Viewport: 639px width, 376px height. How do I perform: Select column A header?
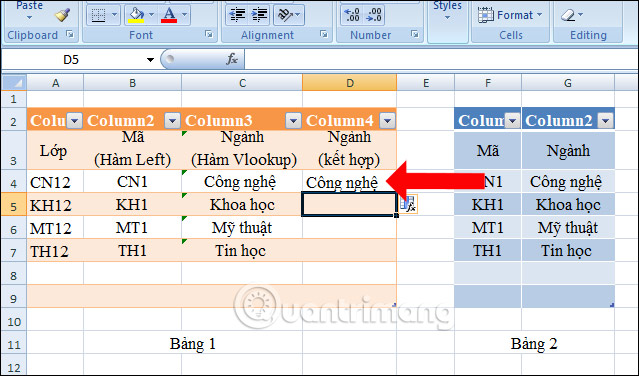coord(55,83)
